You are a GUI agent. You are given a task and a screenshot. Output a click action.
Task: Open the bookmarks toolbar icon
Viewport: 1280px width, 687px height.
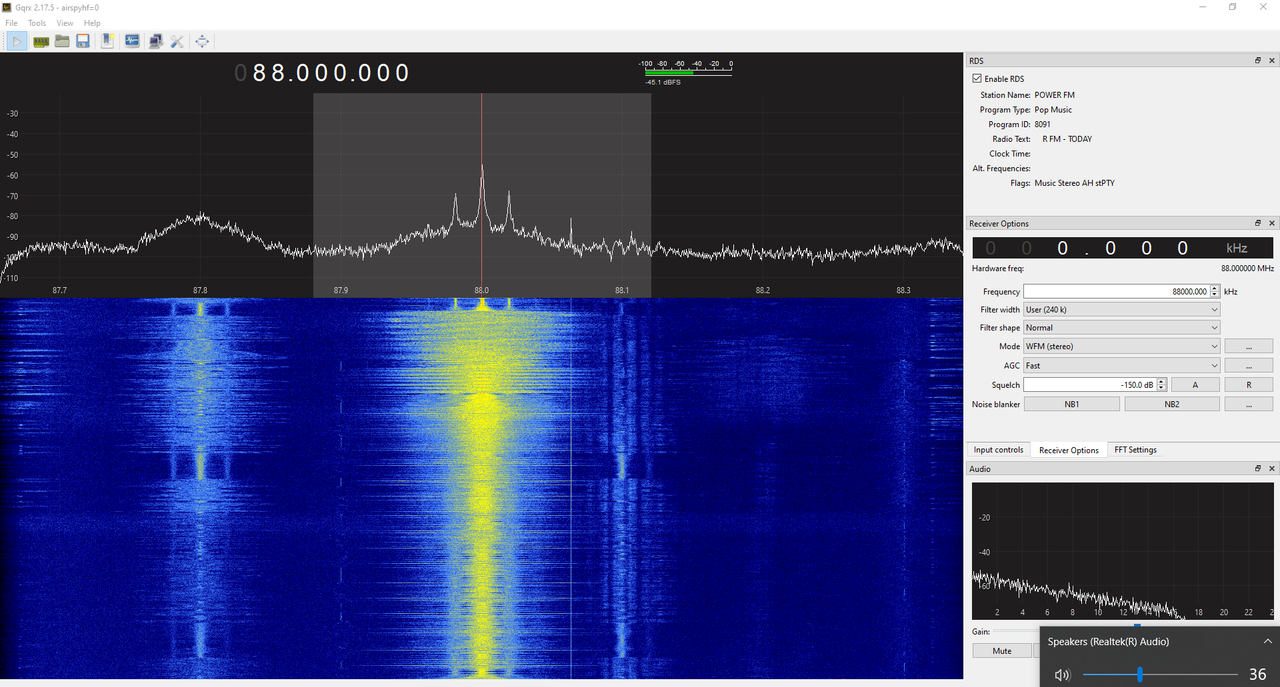(x=108, y=41)
